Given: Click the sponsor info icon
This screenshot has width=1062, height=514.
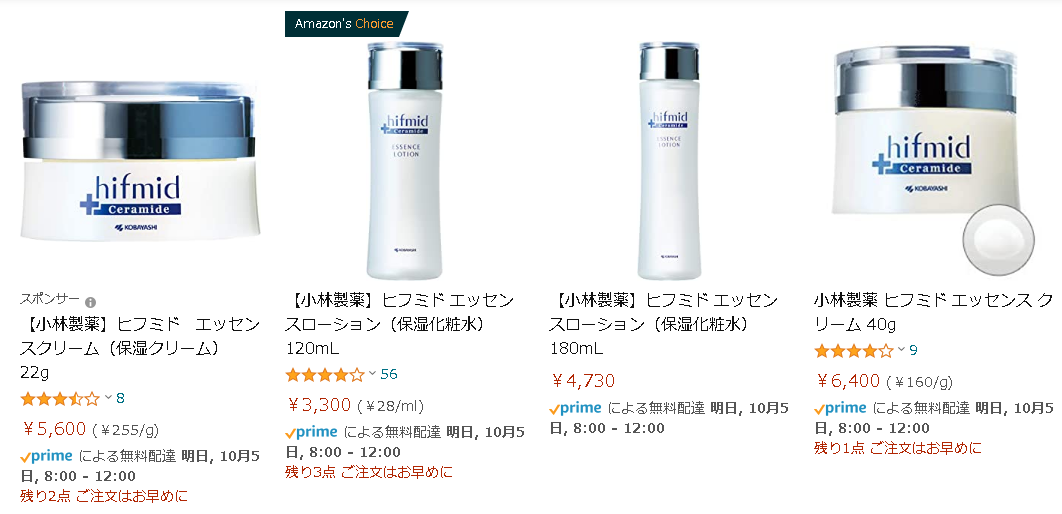Looking at the screenshot, I should click(x=90, y=302).
